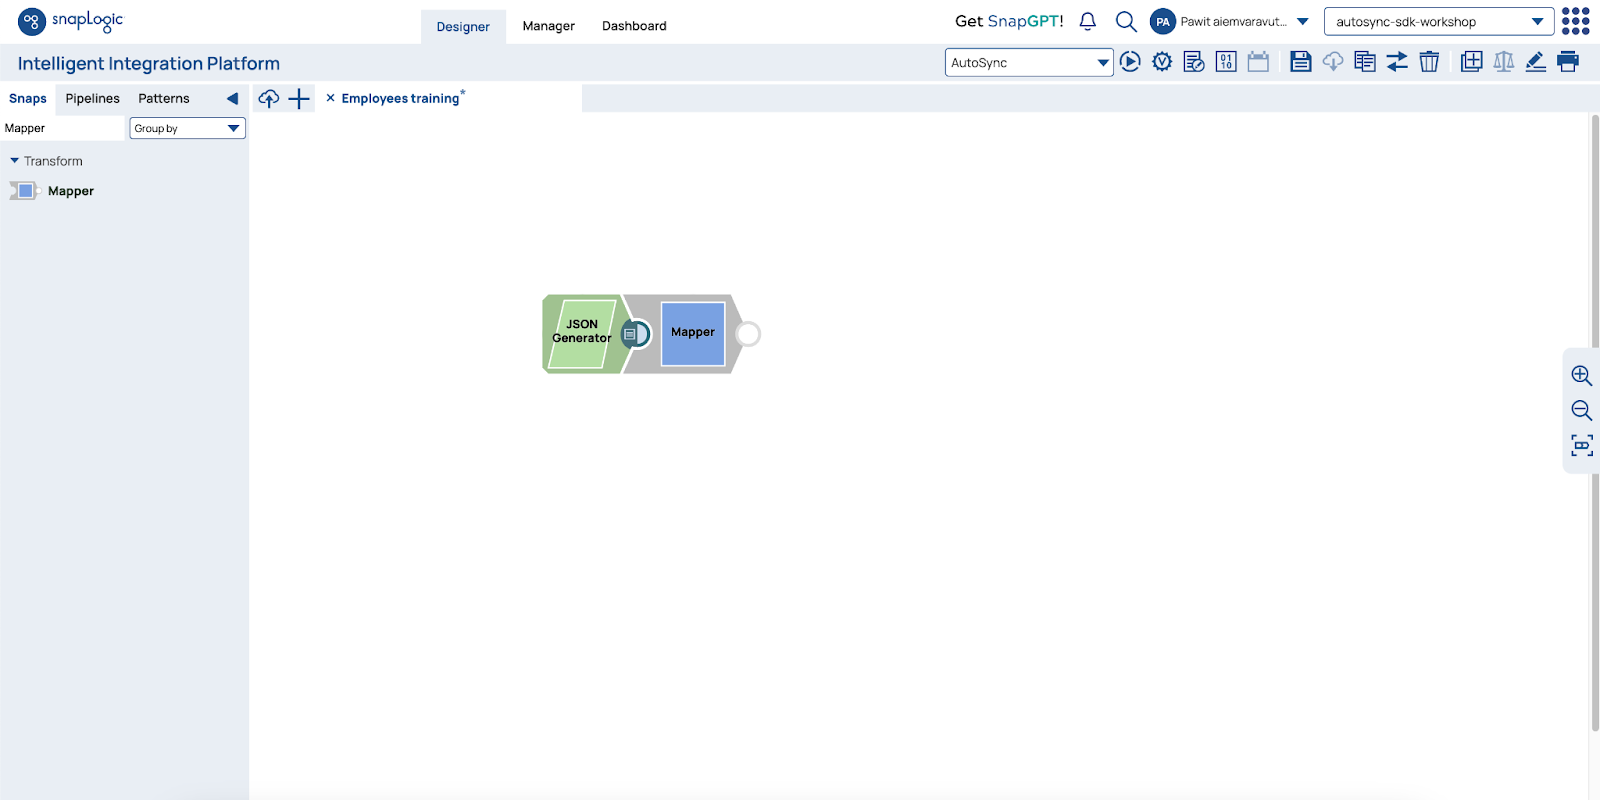Click the zoom in canvas icon
This screenshot has width=1600, height=800.
[x=1581, y=376]
